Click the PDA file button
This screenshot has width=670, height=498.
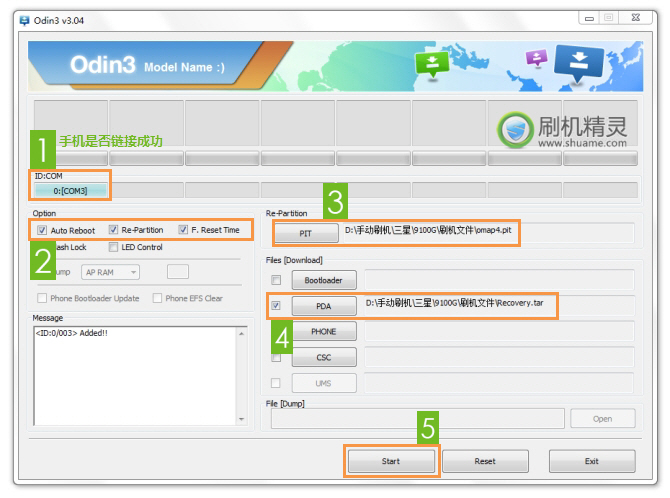point(324,306)
